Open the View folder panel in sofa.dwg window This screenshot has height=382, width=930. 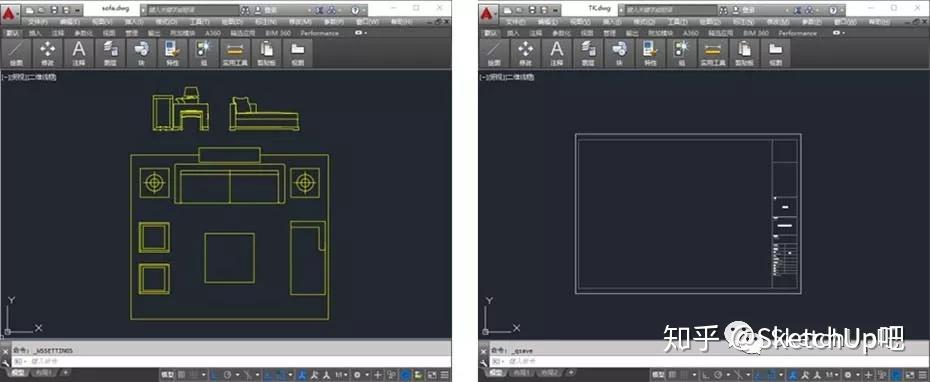297,53
